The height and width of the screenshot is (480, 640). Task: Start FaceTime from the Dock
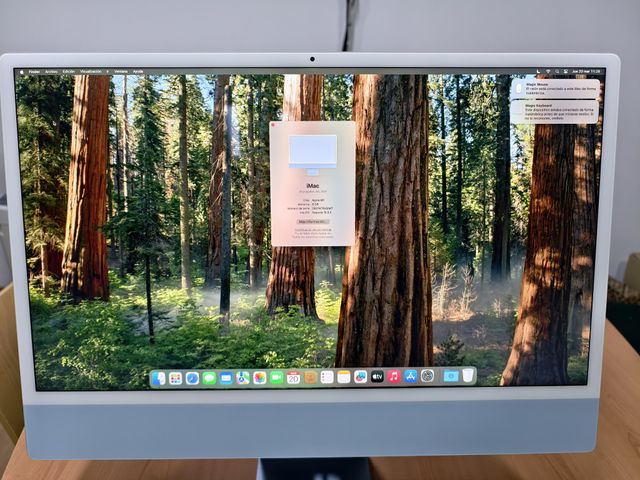(x=276, y=378)
